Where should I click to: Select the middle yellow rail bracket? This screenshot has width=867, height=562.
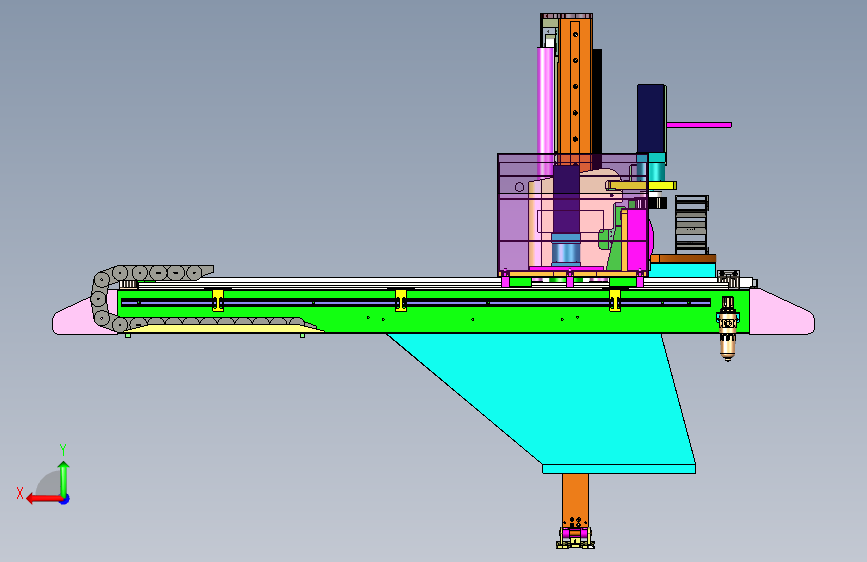(x=401, y=300)
